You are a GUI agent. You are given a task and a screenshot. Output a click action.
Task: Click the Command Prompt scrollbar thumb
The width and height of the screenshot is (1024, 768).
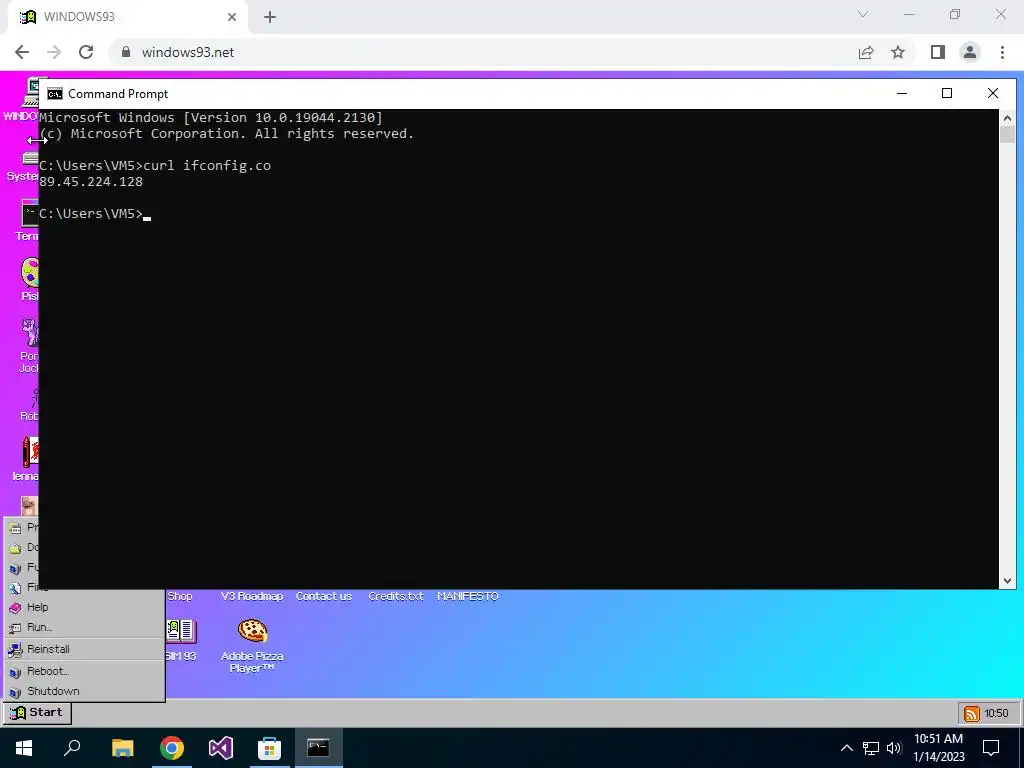[1007, 135]
